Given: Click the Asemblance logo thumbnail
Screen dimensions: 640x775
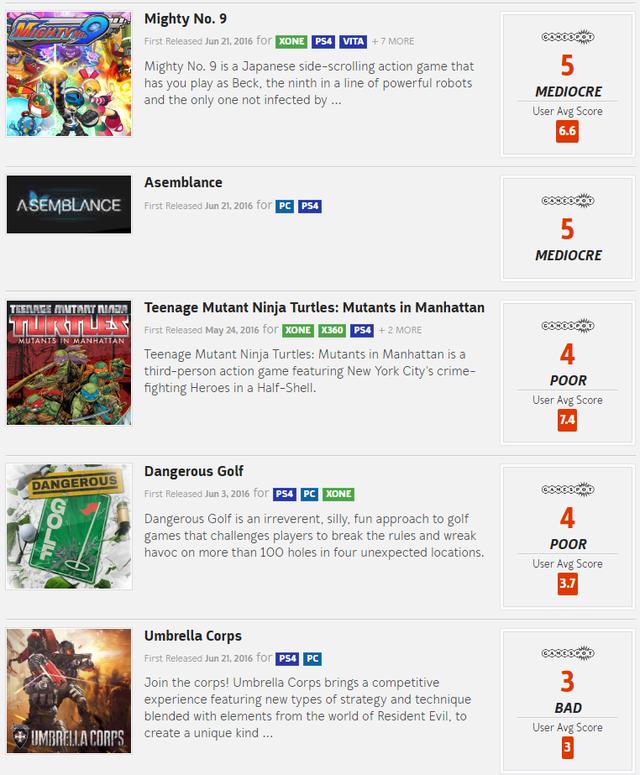Looking at the screenshot, I should 69,204.
